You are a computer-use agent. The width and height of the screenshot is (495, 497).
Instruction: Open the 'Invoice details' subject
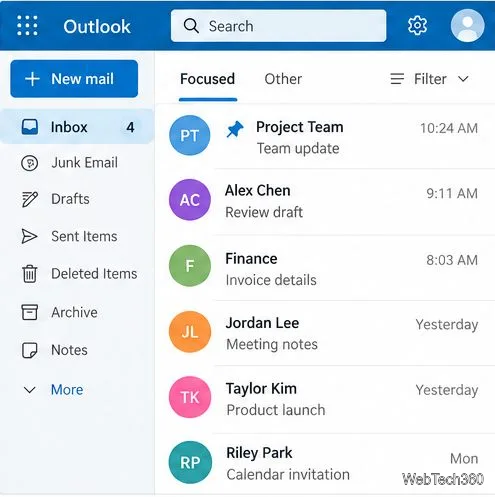(271, 280)
